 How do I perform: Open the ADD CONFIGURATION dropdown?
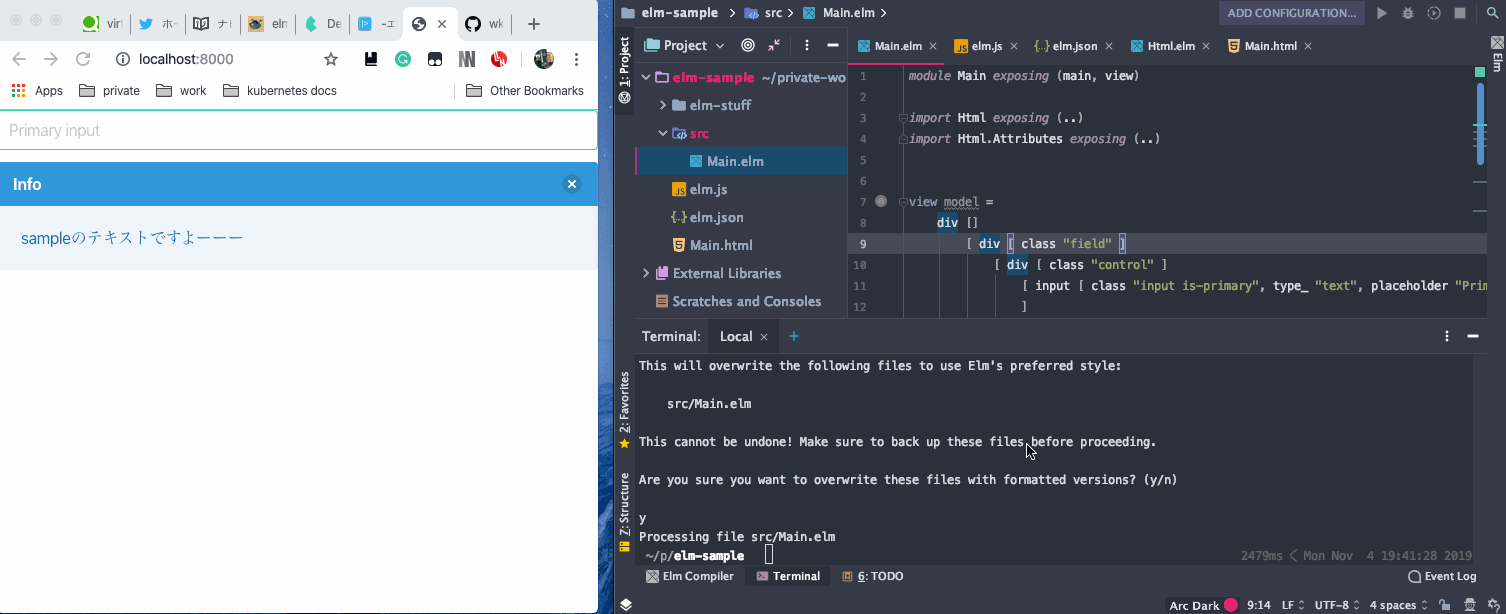1291,12
